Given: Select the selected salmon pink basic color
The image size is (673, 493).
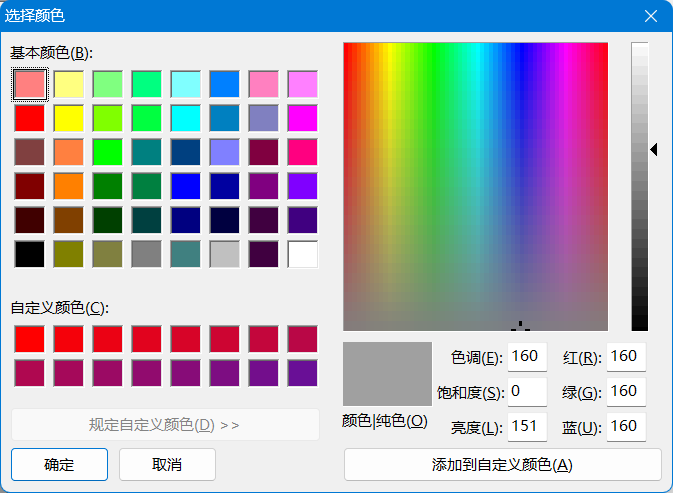Looking at the screenshot, I should [x=30, y=85].
